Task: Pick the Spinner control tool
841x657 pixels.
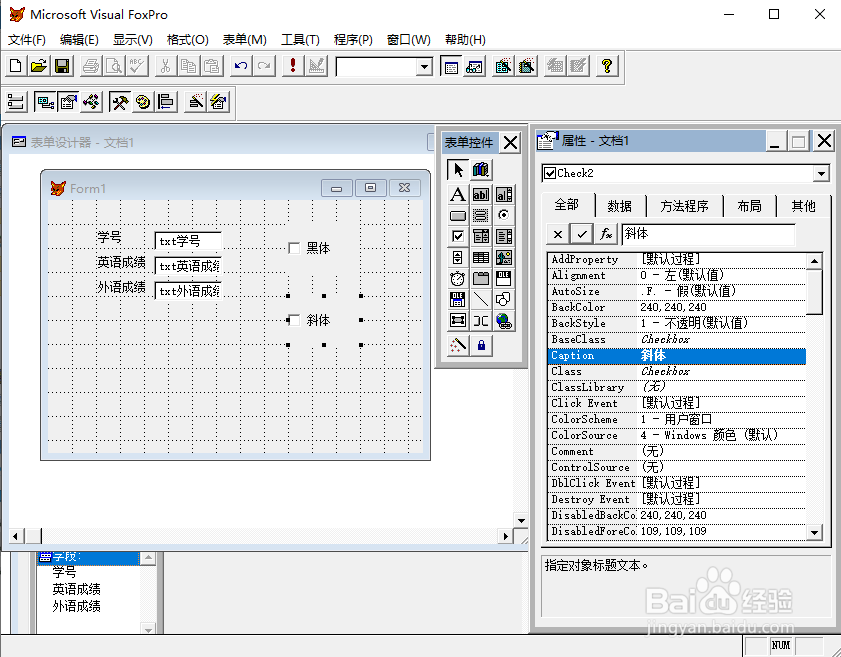Action: (x=458, y=257)
